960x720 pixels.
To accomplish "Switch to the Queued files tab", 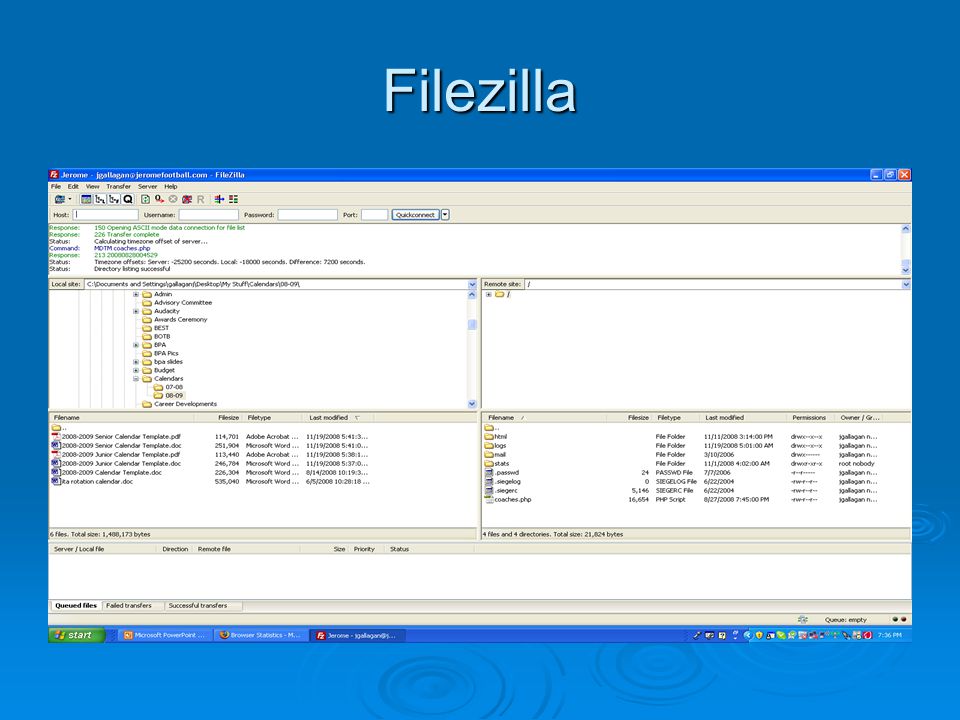I will pyautogui.click(x=76, y=606).
